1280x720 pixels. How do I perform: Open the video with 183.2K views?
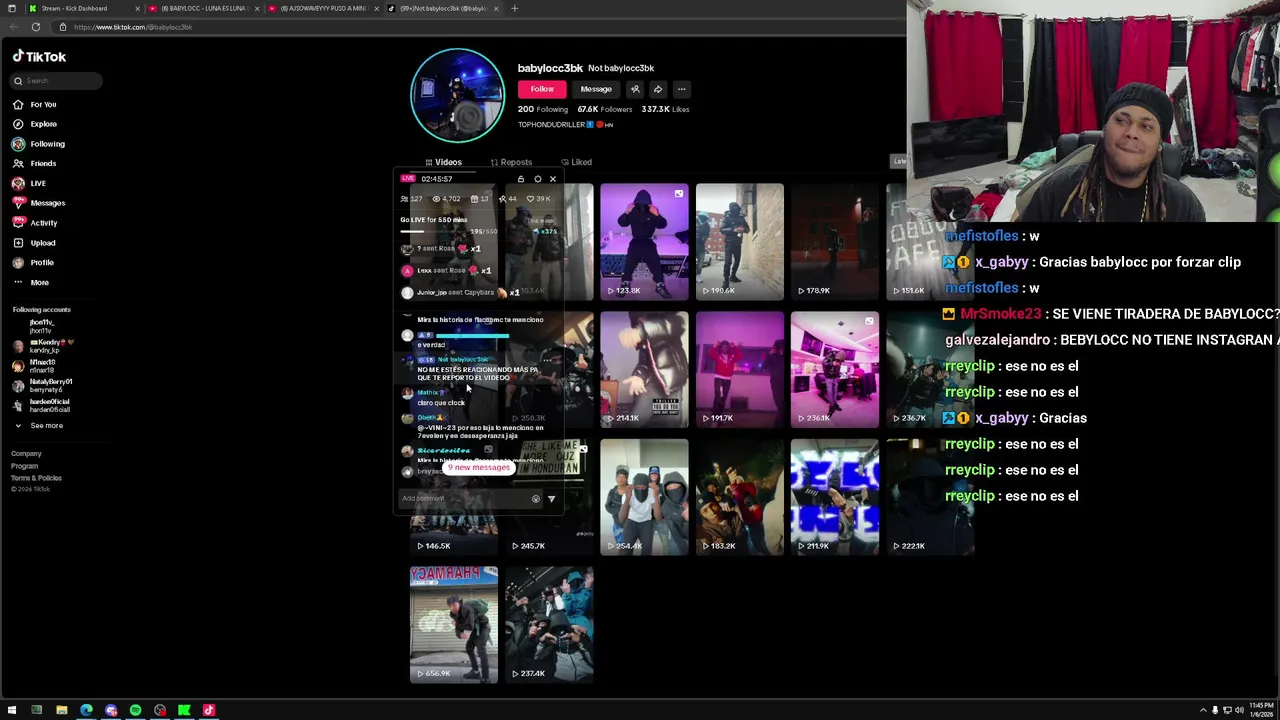740,497
